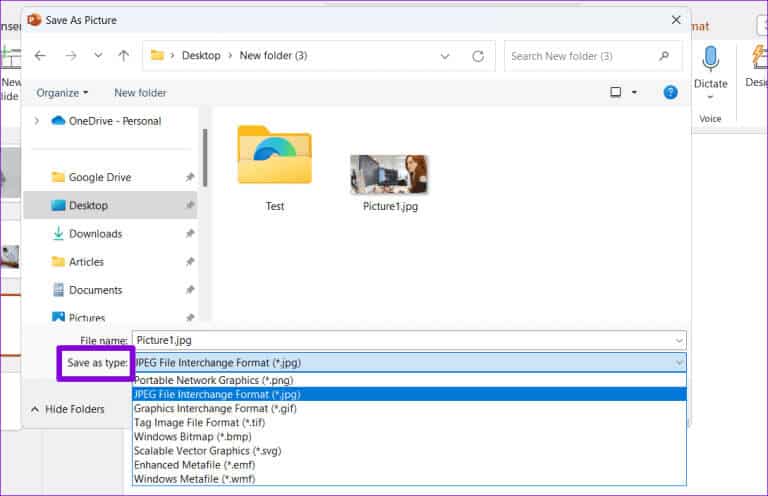The height and width of the screenshot is (496, 768).
Task: Click the search magnifier icon
Action: point(664,56)
